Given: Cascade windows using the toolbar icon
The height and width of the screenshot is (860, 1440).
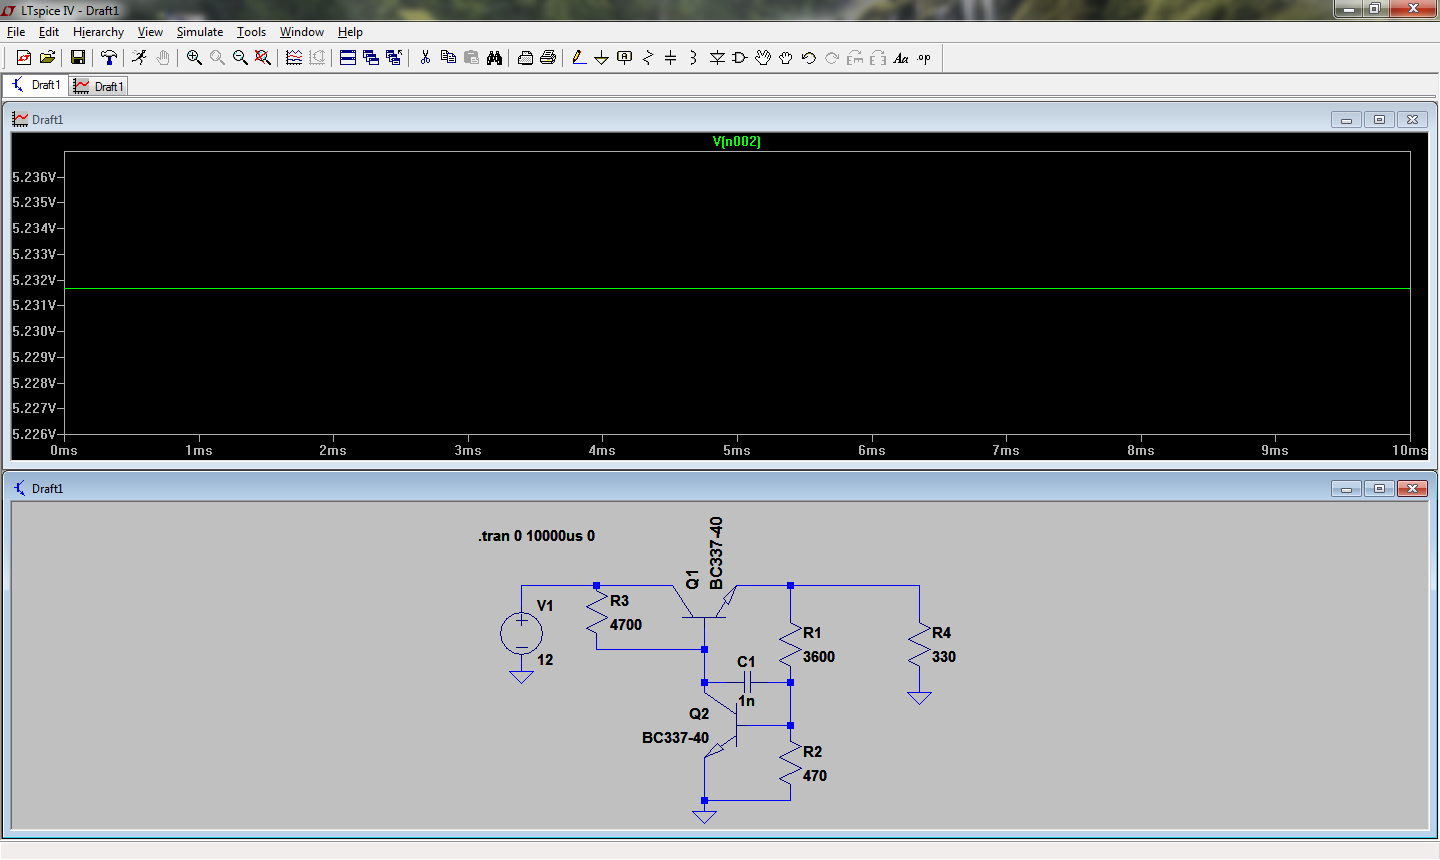Looking at the screenshot, I should (x=371, y=58).
